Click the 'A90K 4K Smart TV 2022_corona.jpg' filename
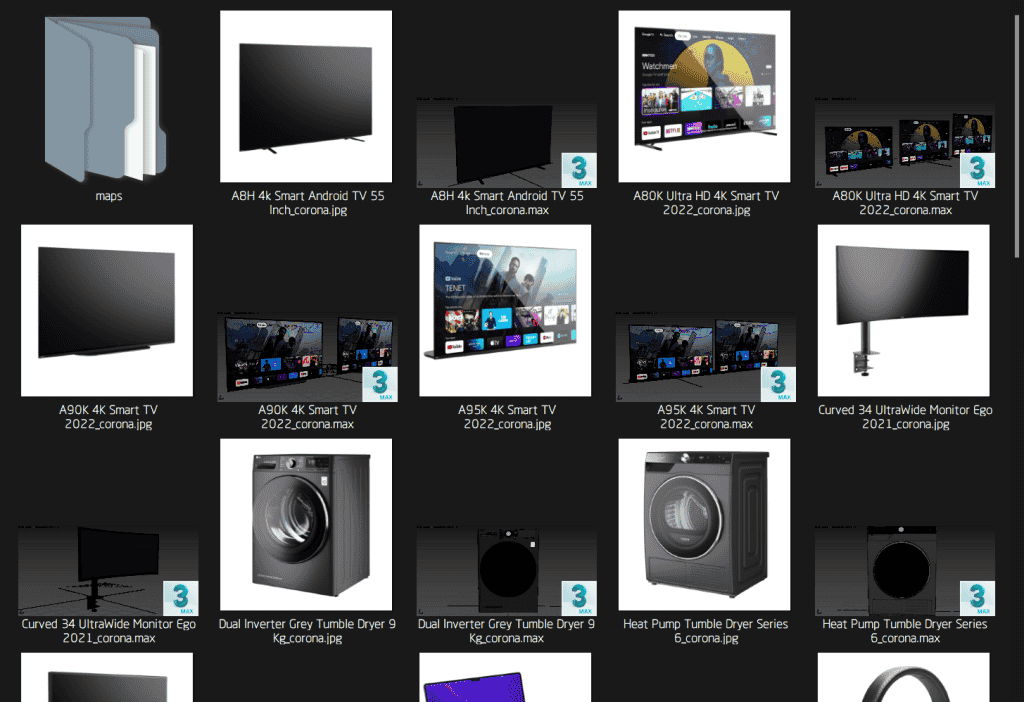 pyautogui.click(x=108, y=417)
